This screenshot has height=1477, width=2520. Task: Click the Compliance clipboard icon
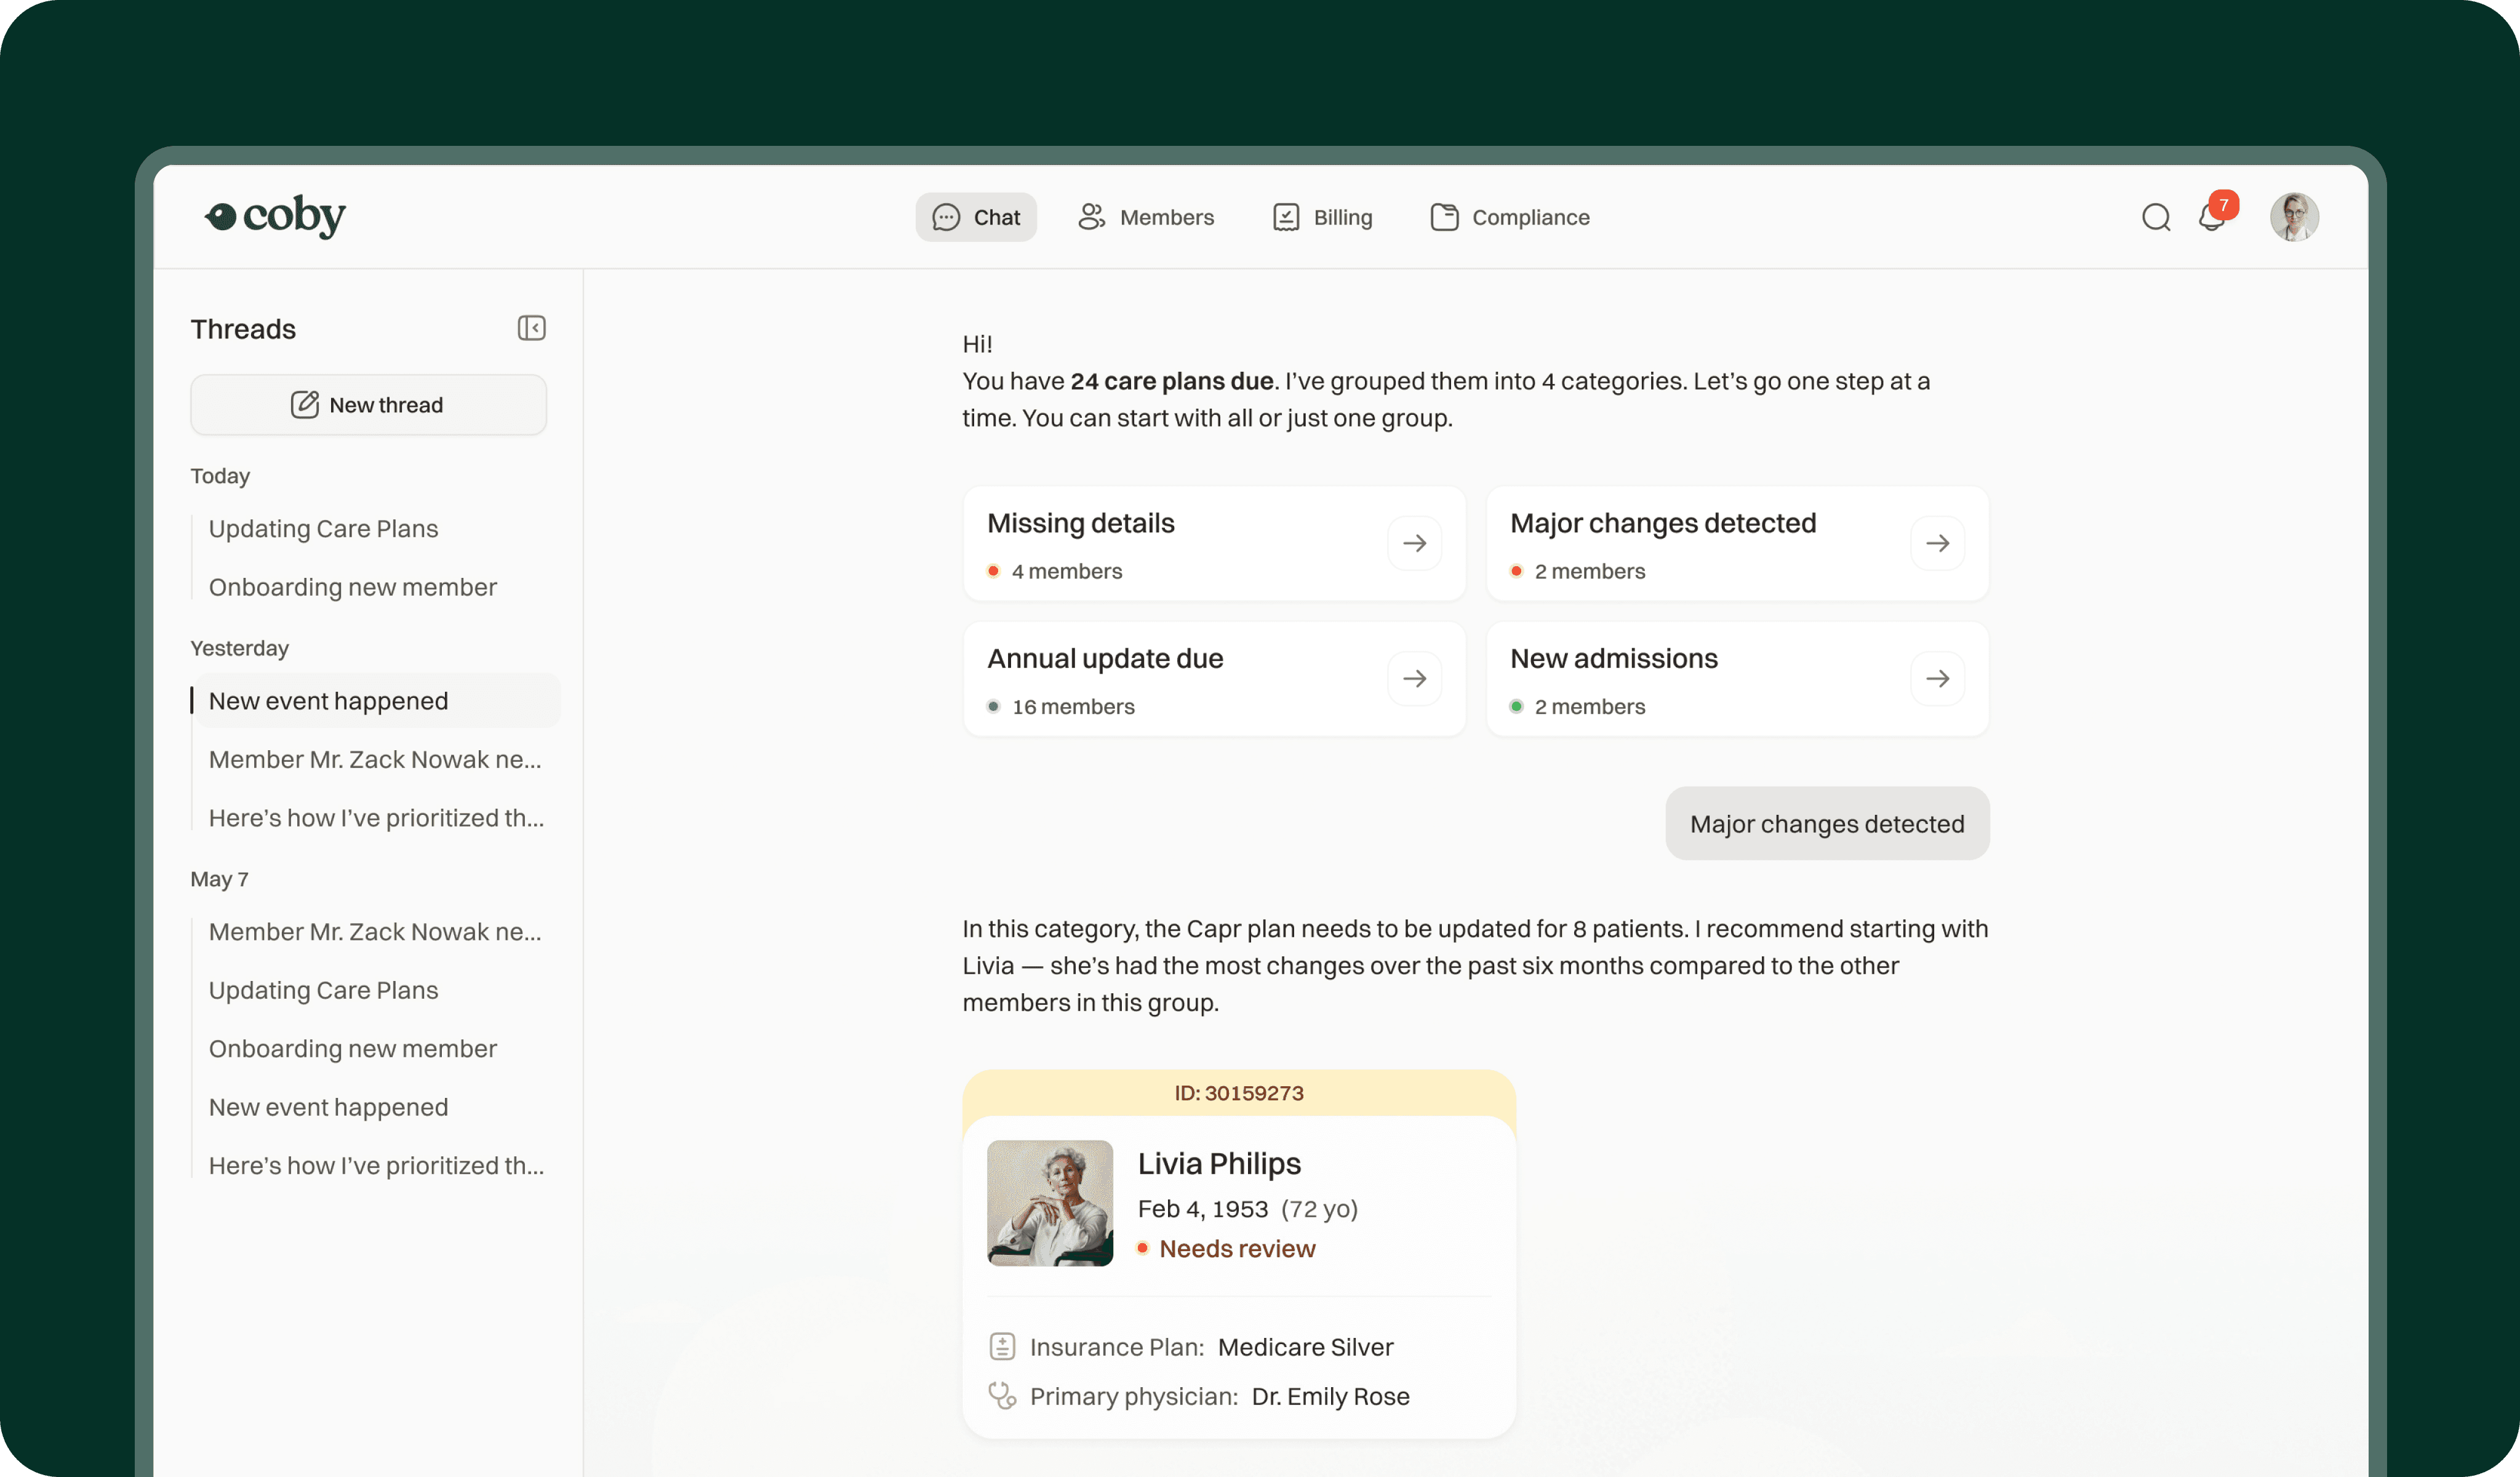click(x=1443, y=217)
